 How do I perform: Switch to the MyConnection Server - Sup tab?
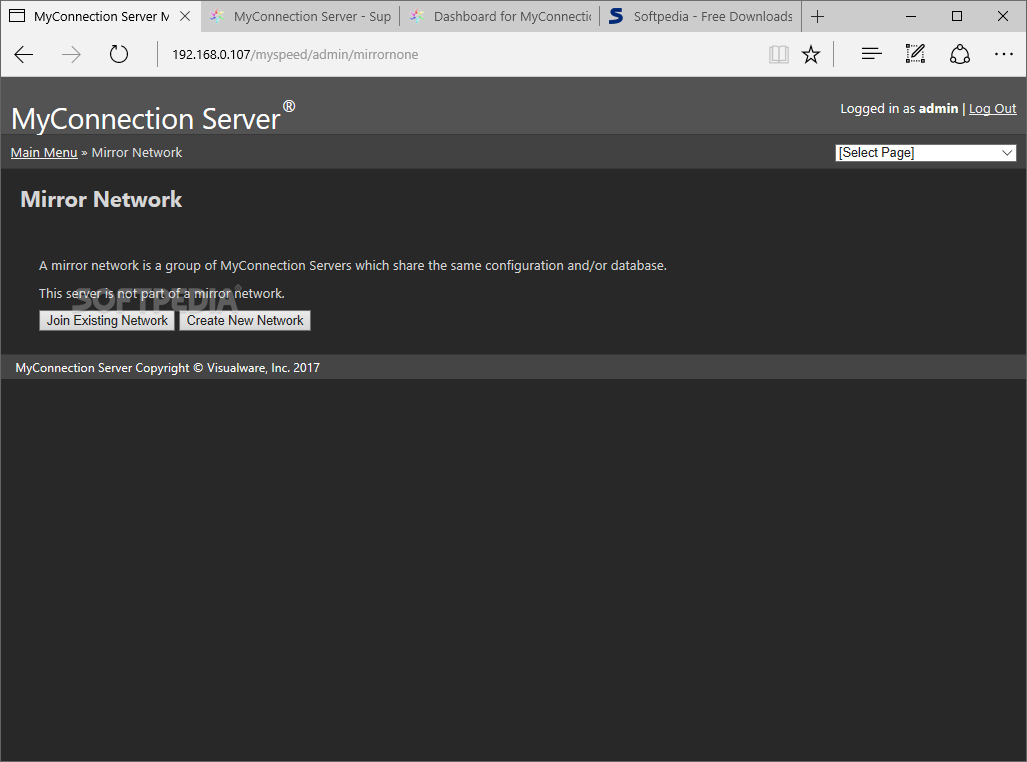coord(300,16)
